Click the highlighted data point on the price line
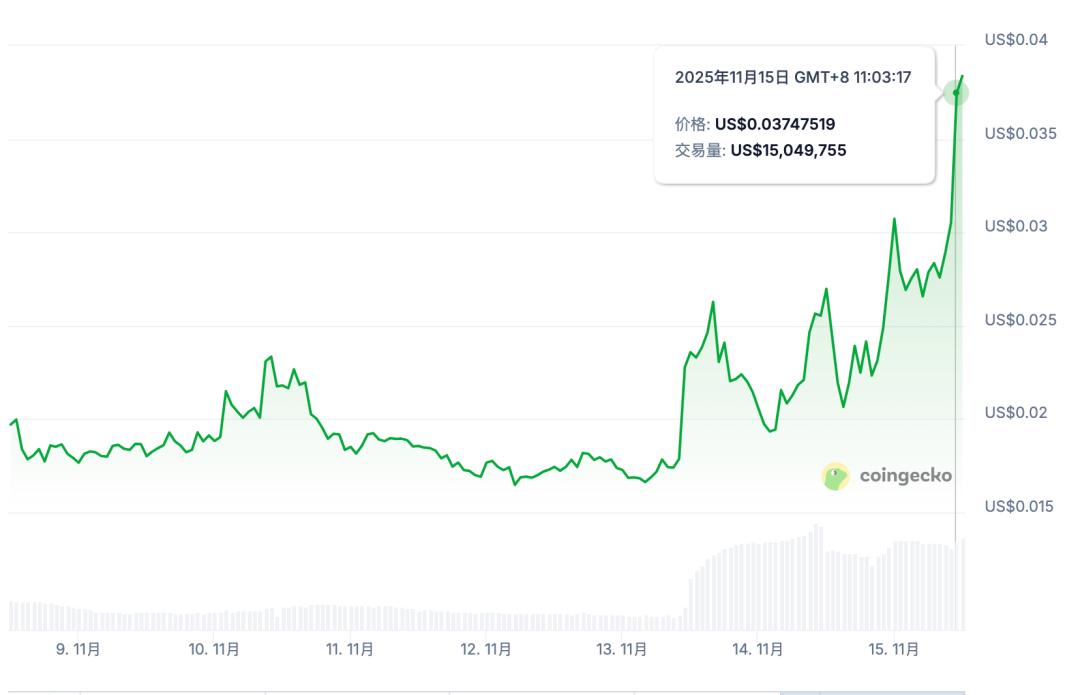The width and height of the screenshot is (1080, 695). 956,93
